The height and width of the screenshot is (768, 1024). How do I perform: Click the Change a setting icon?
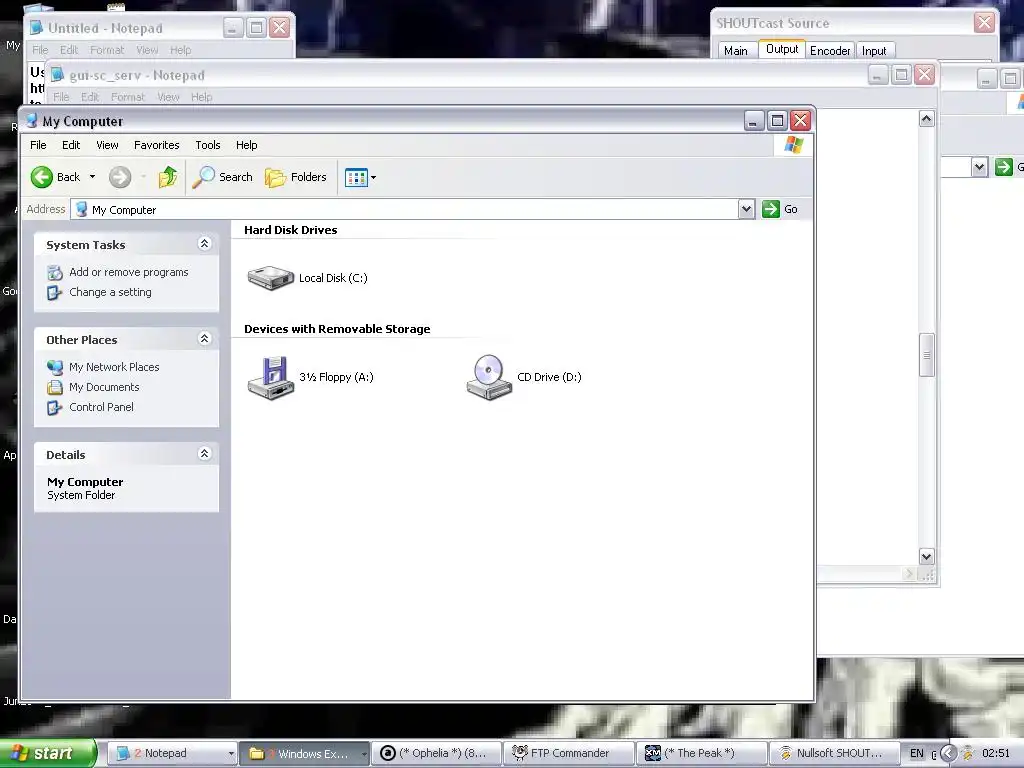tap(54, 293)
